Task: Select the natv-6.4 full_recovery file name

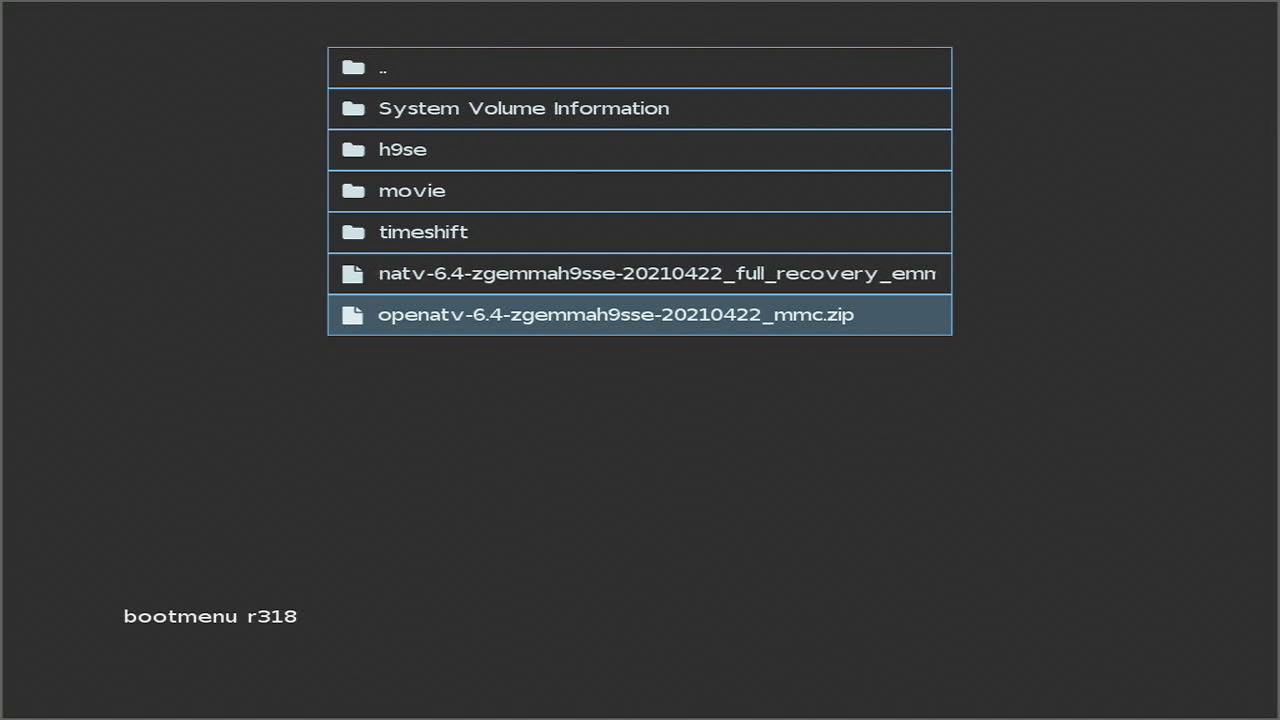Action: click(x=656, y=274)
